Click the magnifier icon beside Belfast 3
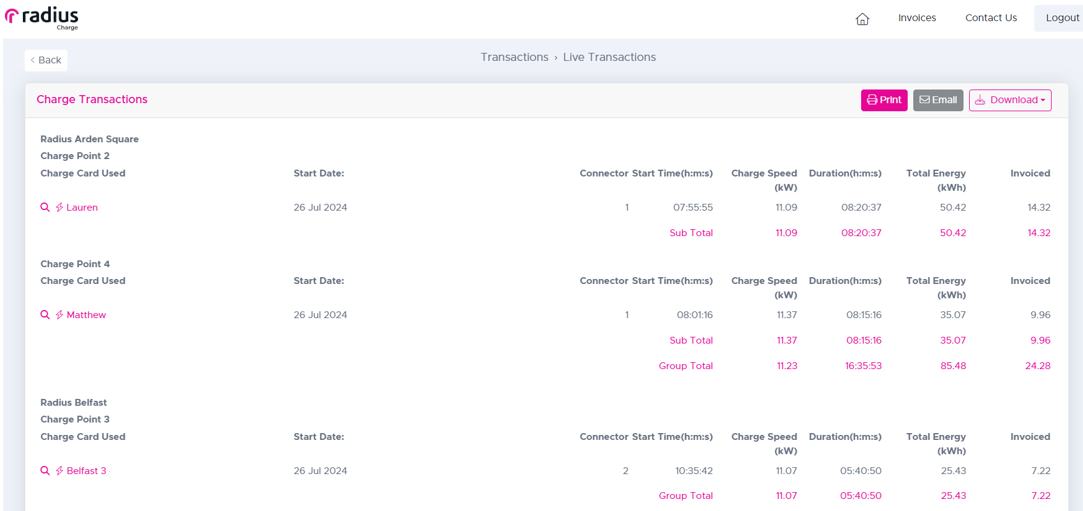Viewport: 1083px width, 511px height. pos(45,471)
